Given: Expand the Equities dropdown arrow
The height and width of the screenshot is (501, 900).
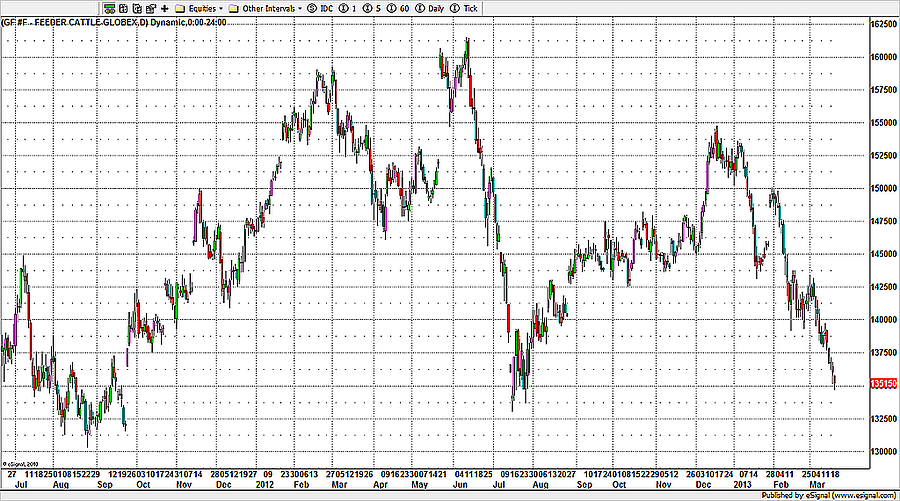Looking at the screenshot, I should (x=219, y=8).
